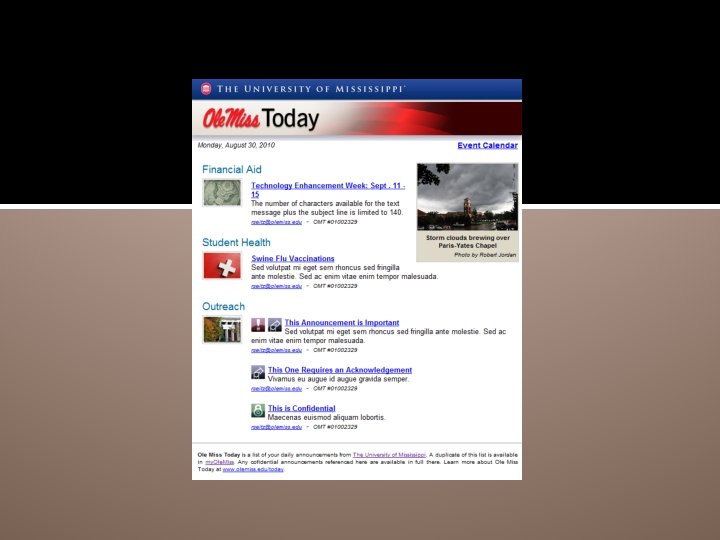720x540 pixels.
Task: Open the Event Calendar link
Action: (x=487, y=145)
